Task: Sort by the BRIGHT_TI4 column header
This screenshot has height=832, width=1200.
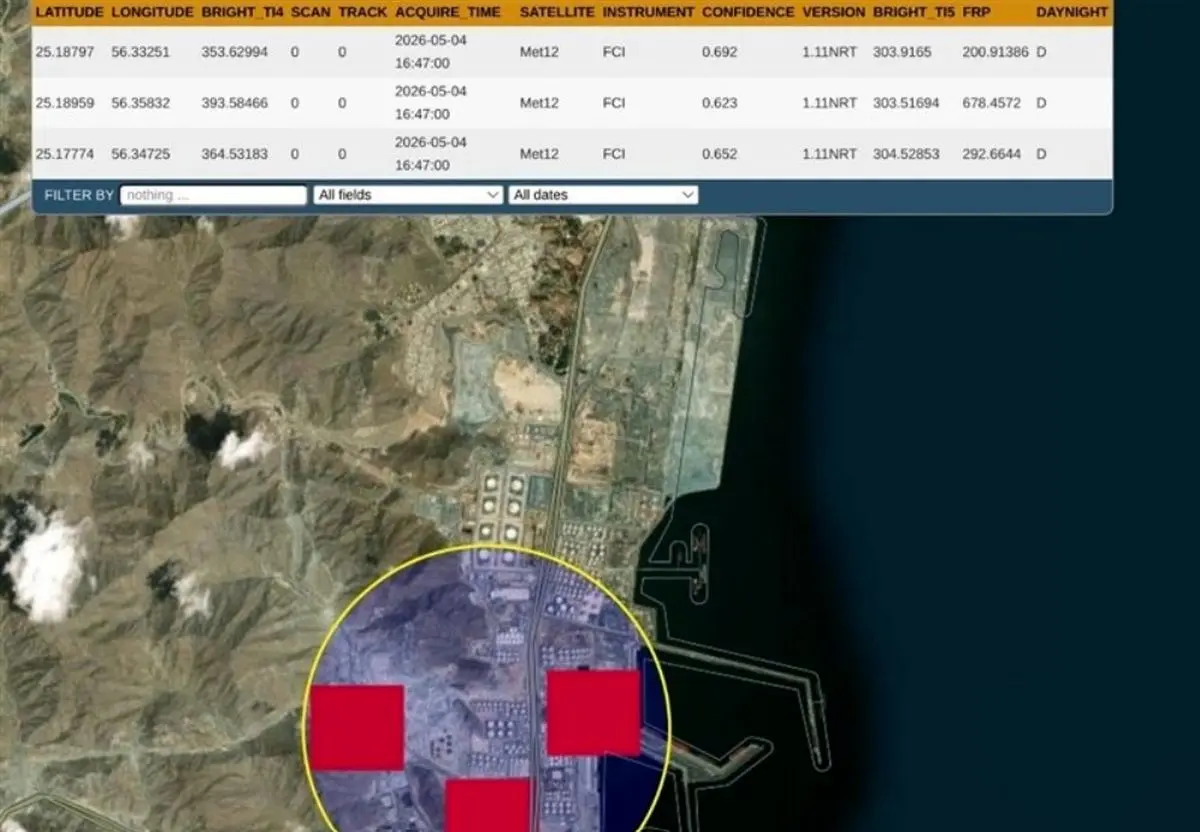Action: click(x=241, y=12)
